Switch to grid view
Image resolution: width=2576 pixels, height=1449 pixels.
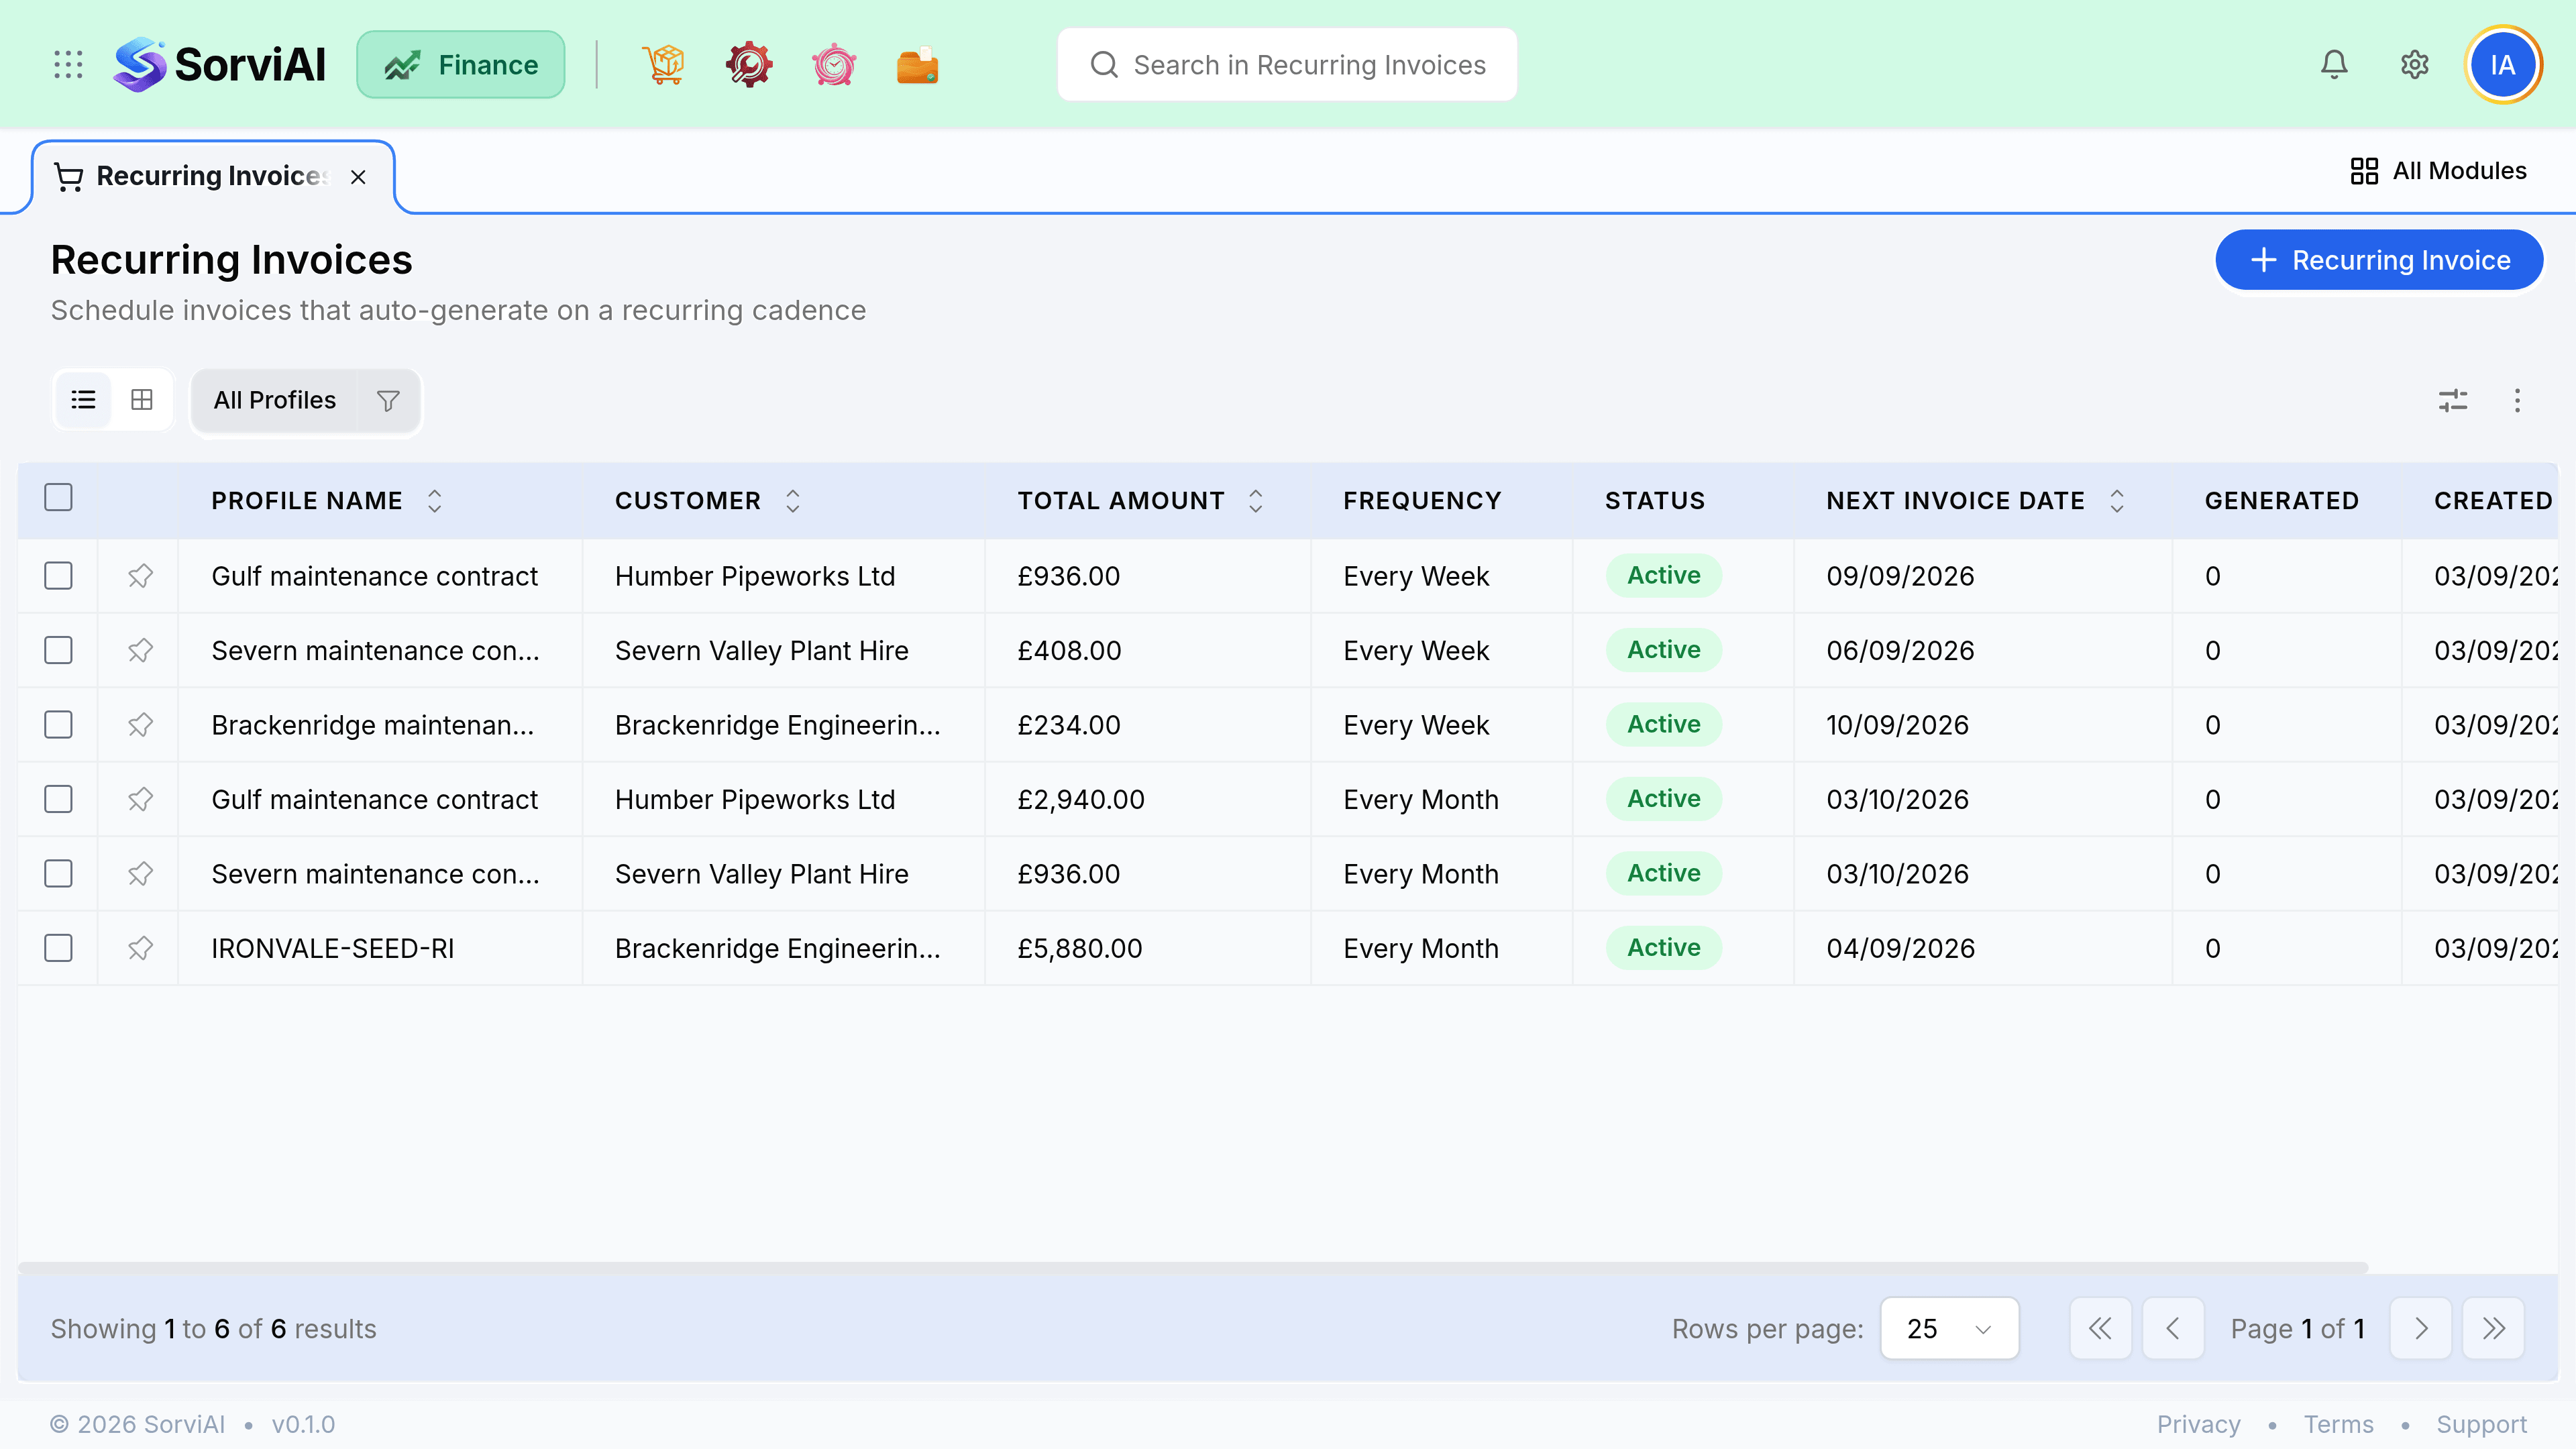tap(142, 400)
